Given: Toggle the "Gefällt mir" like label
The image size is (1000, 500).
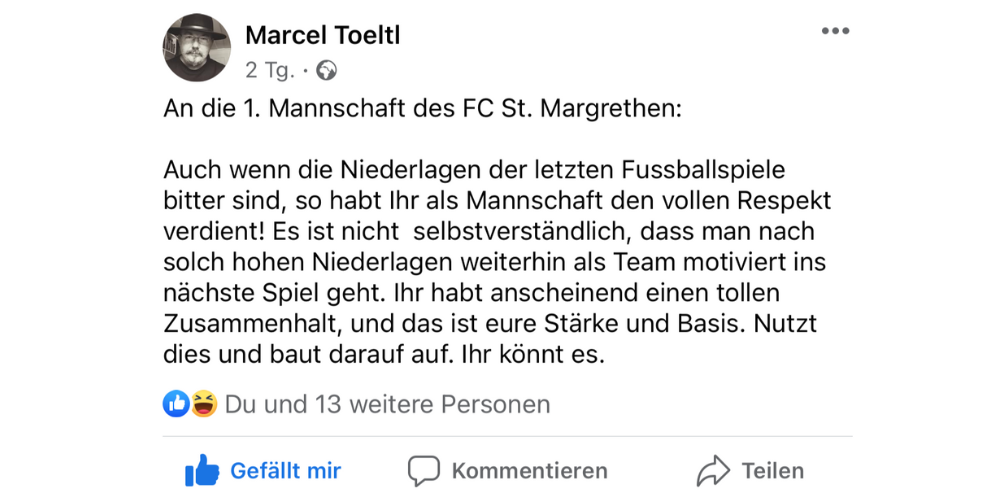Looking at the screenshot, I should [x=285, y=471].
